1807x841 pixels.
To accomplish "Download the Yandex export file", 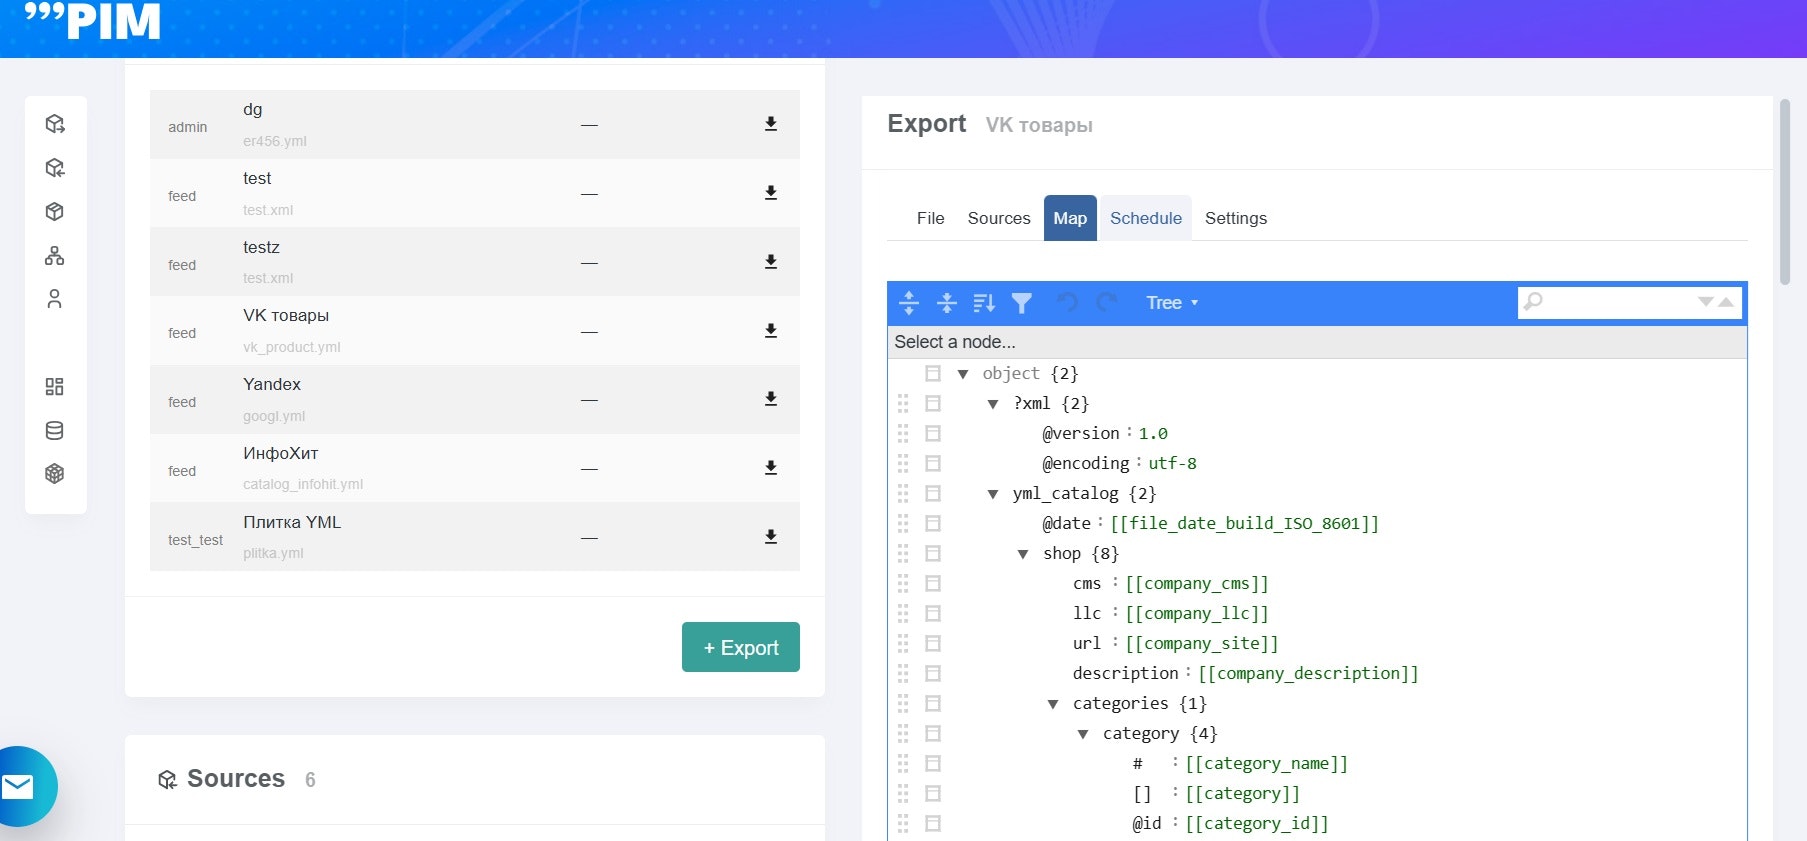I will click(771, 398).
